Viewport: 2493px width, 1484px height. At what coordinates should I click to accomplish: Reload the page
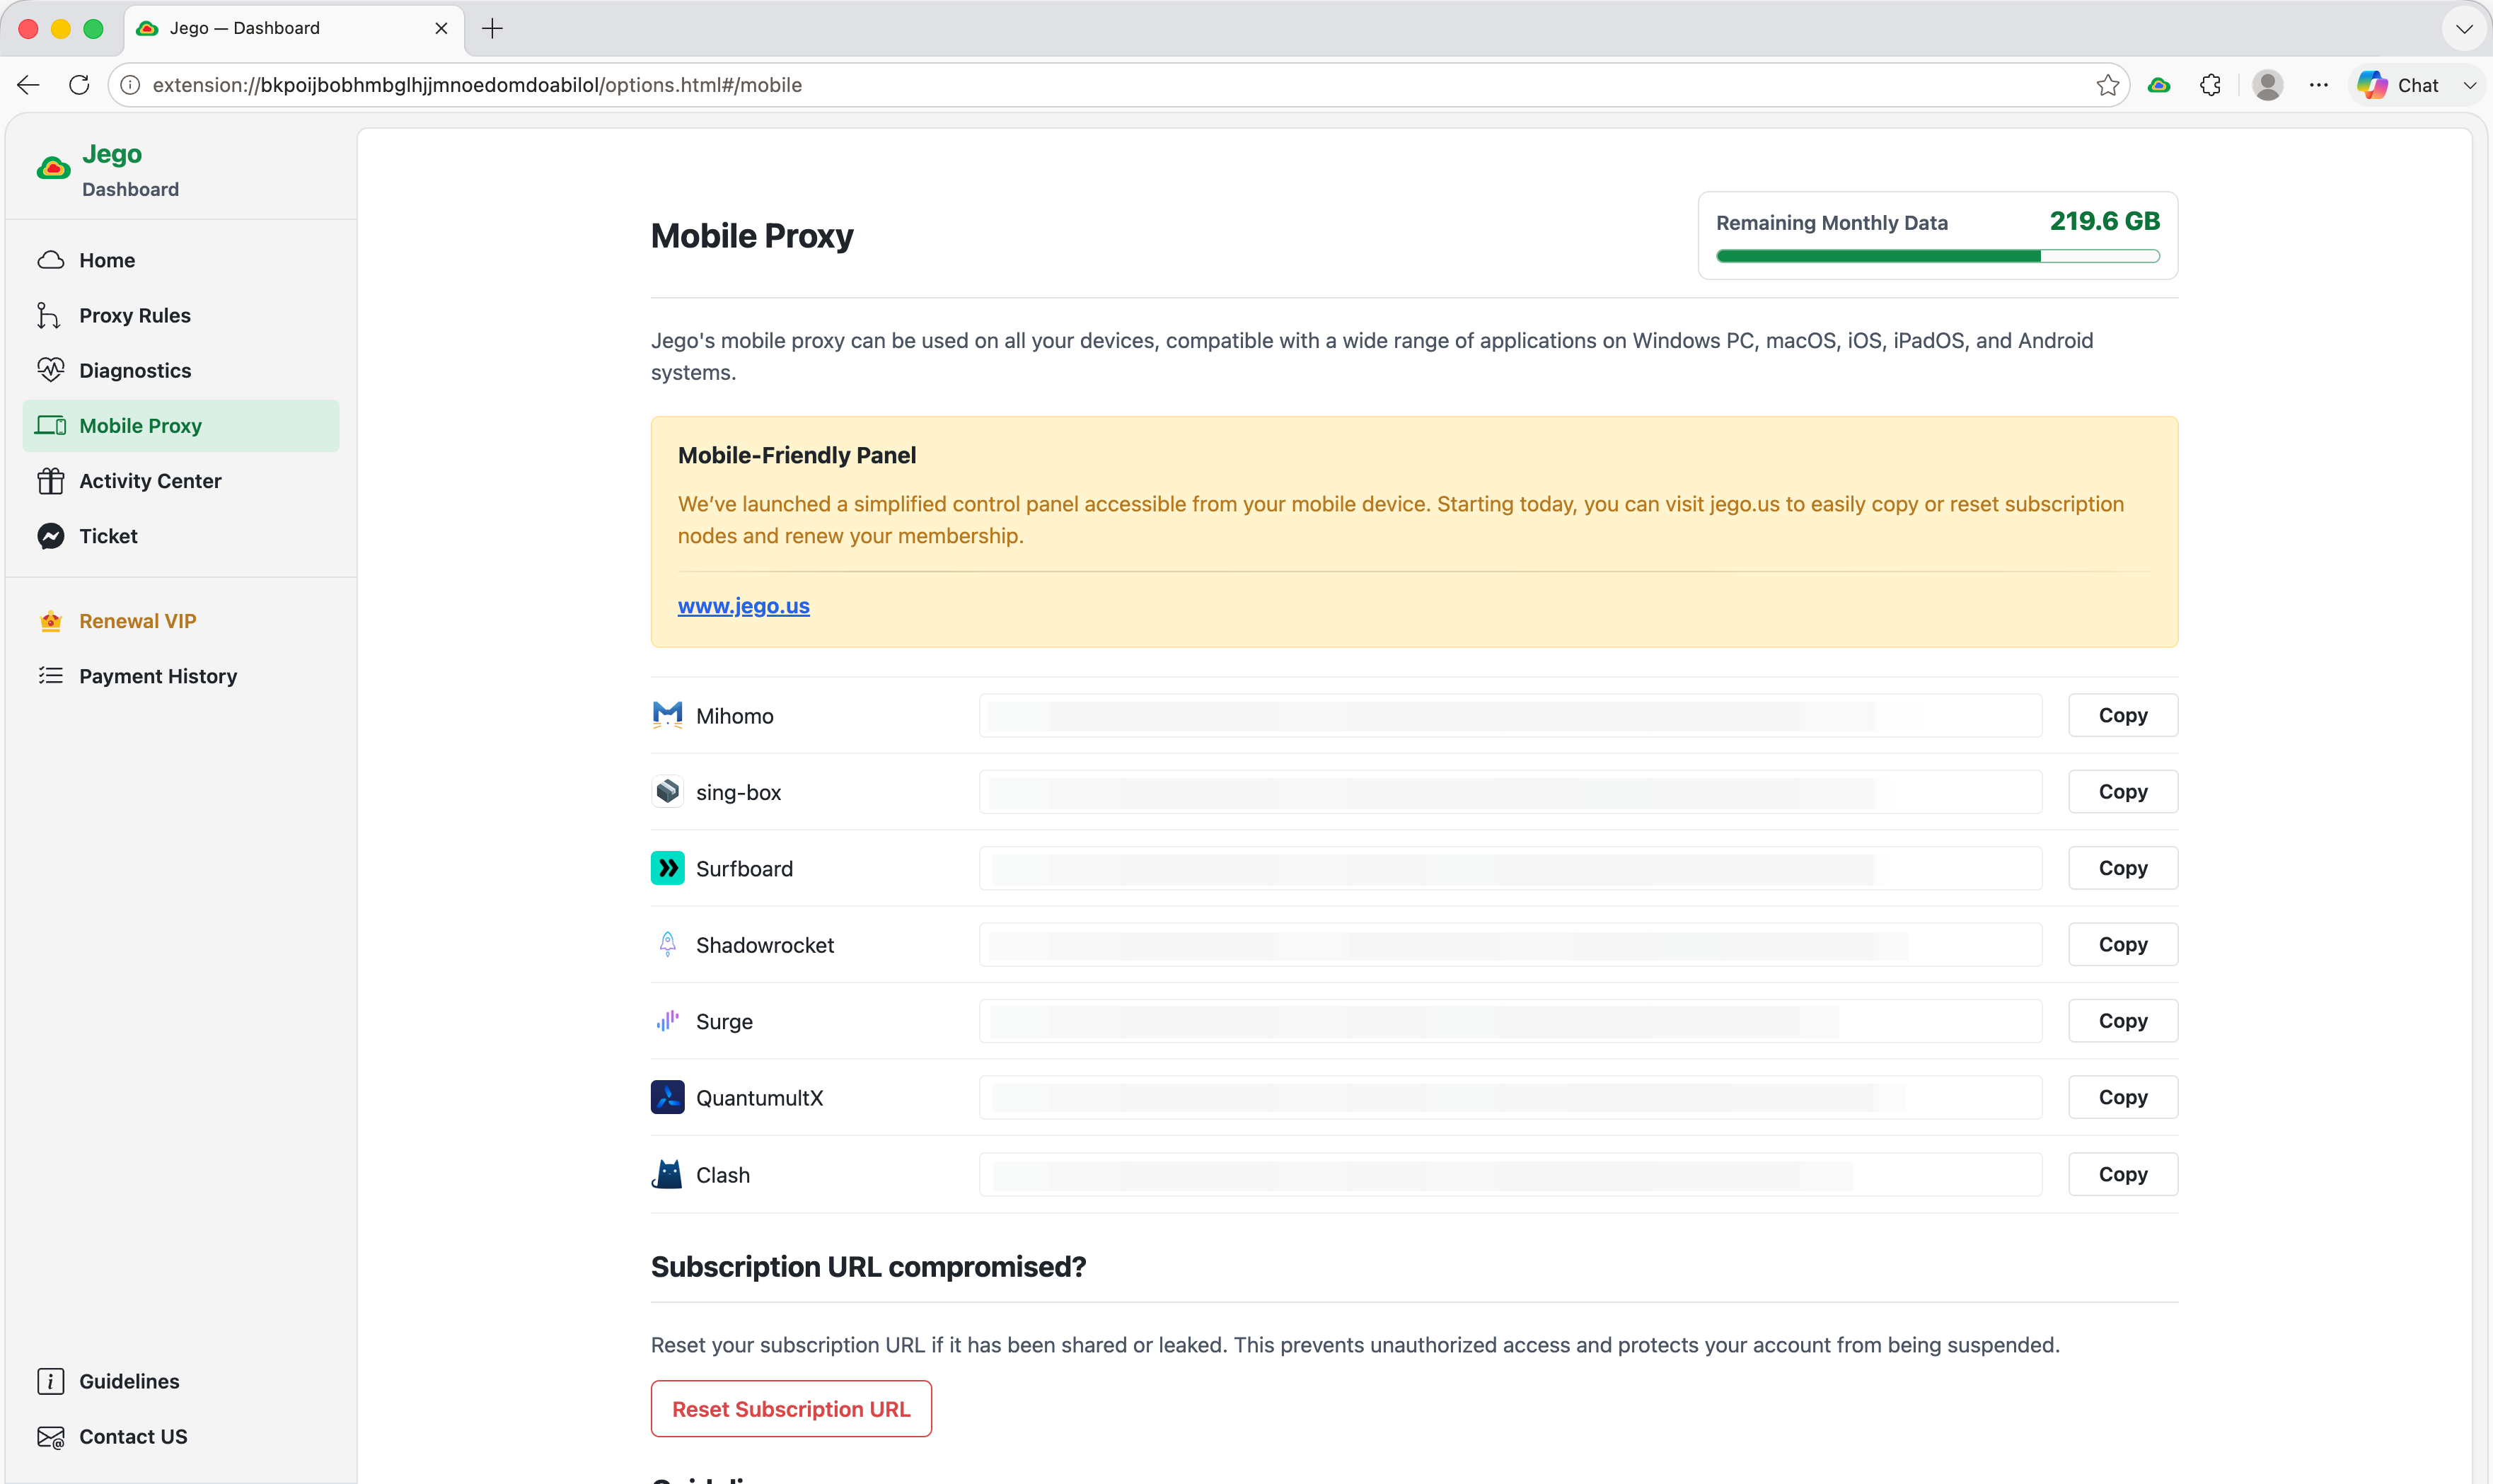[x=79, y=85]
